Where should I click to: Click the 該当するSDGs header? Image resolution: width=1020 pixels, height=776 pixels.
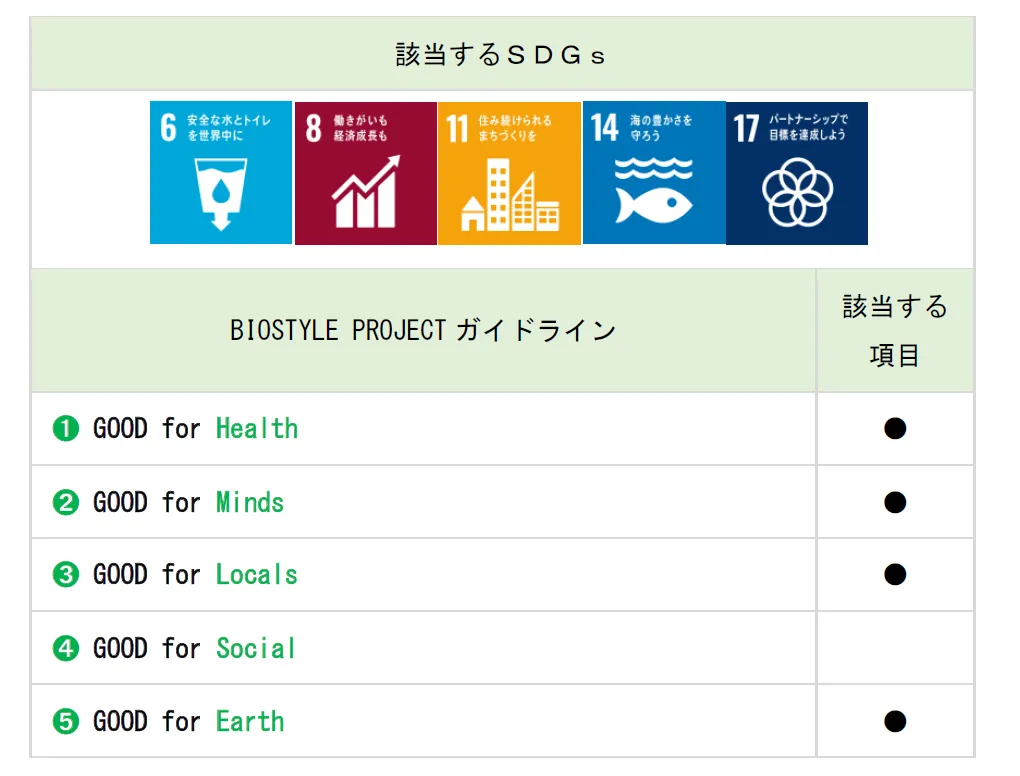(x=501, y=55)
